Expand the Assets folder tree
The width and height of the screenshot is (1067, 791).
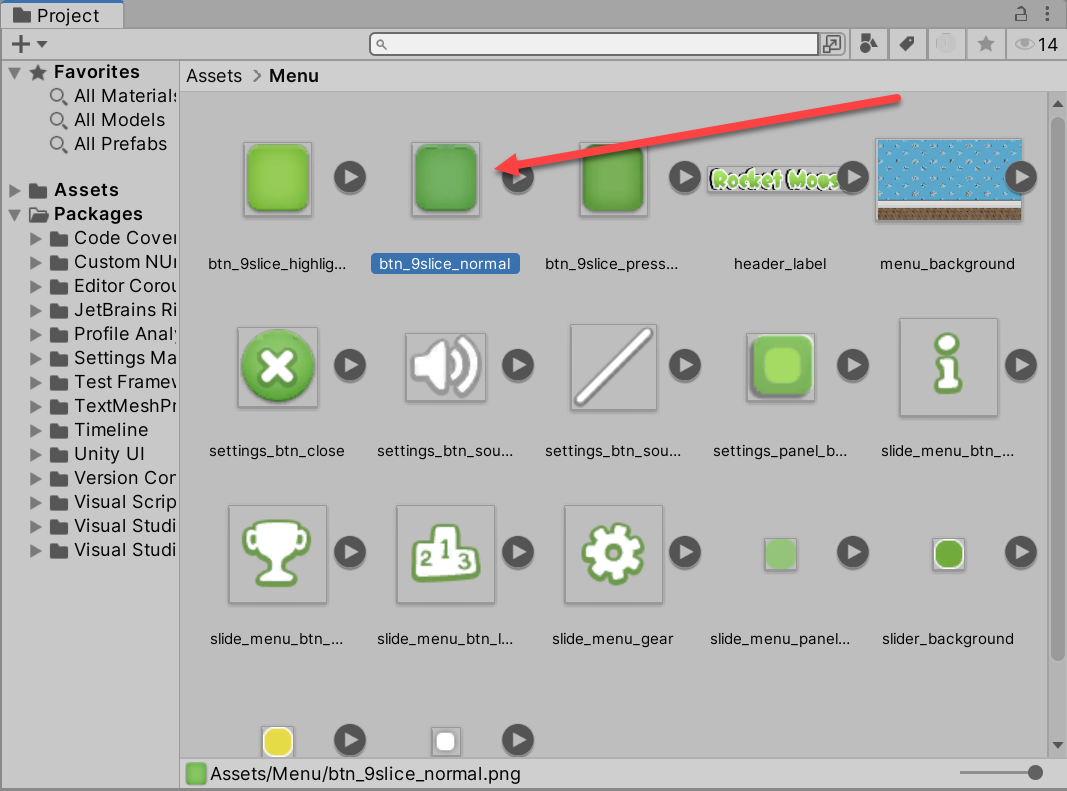14,190
